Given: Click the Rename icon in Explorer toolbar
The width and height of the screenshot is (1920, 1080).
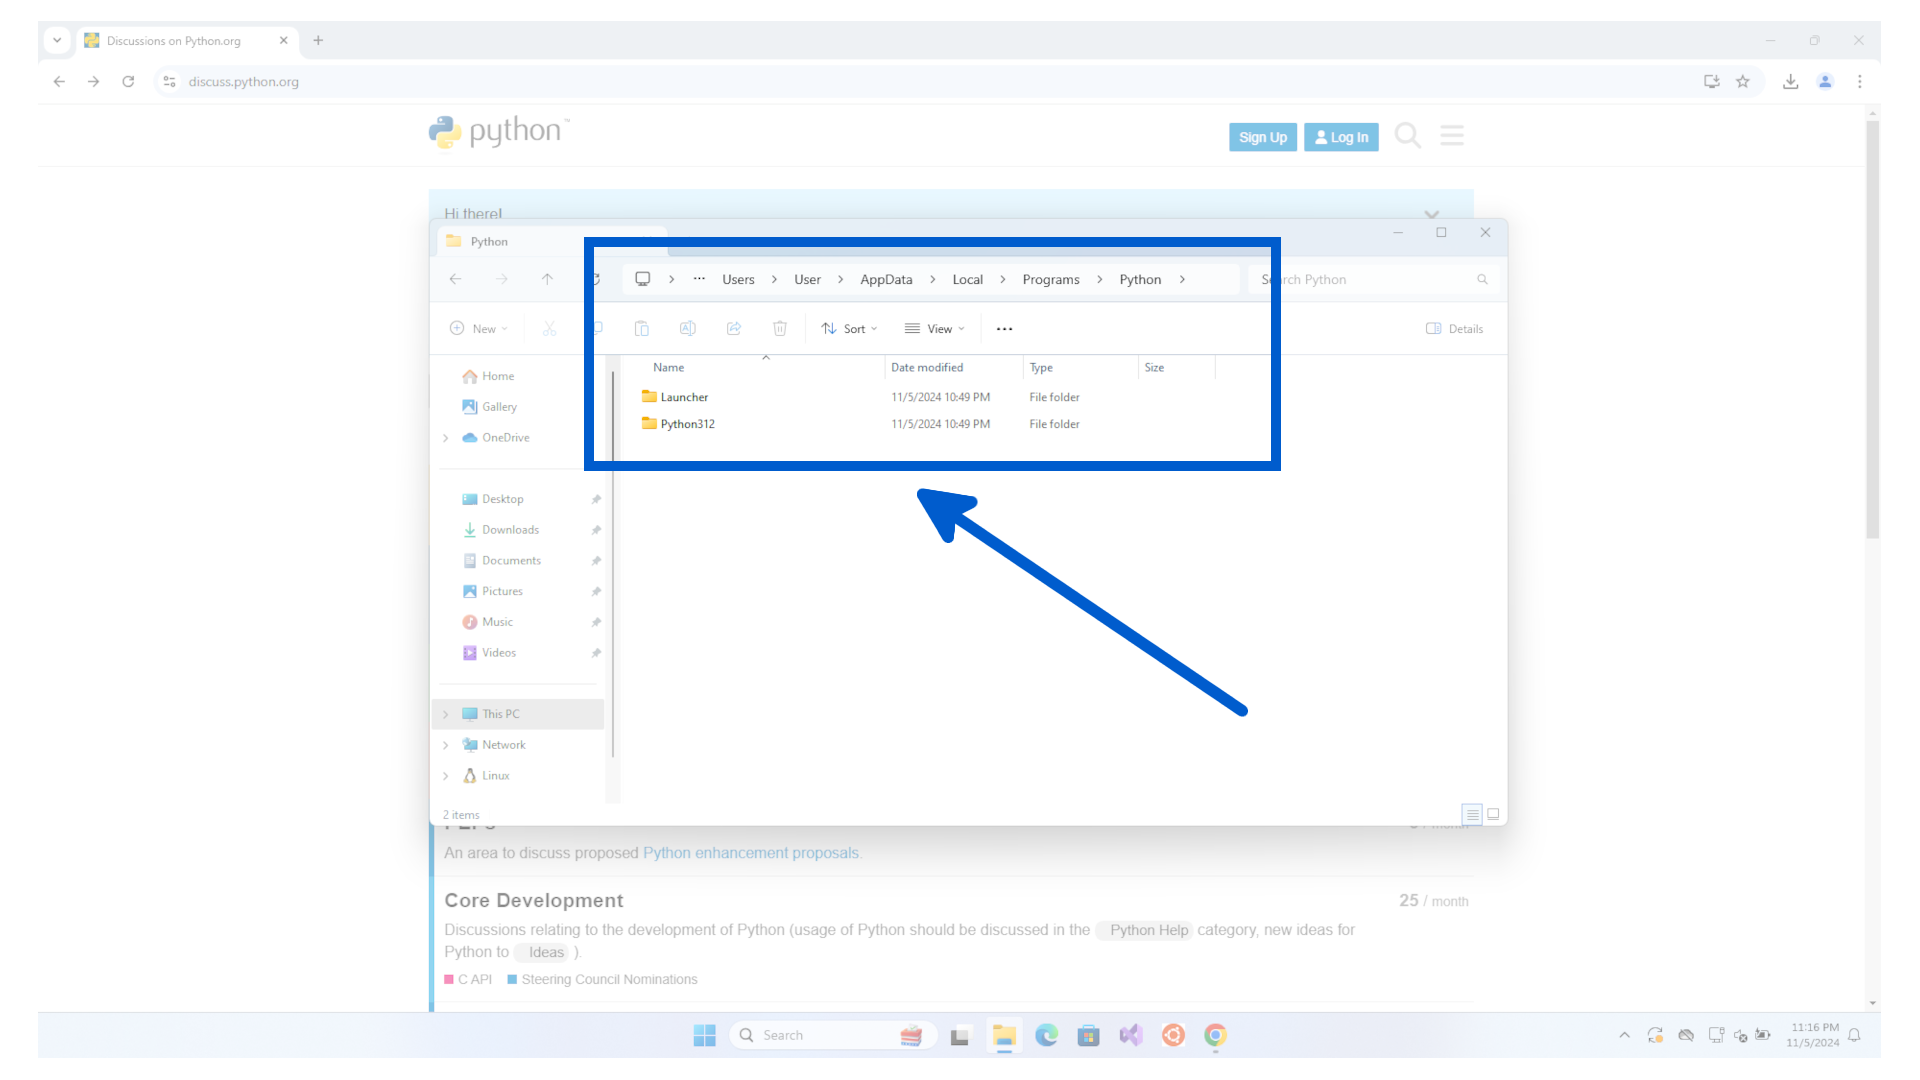Looking at the screenshot, I should 688,329.
